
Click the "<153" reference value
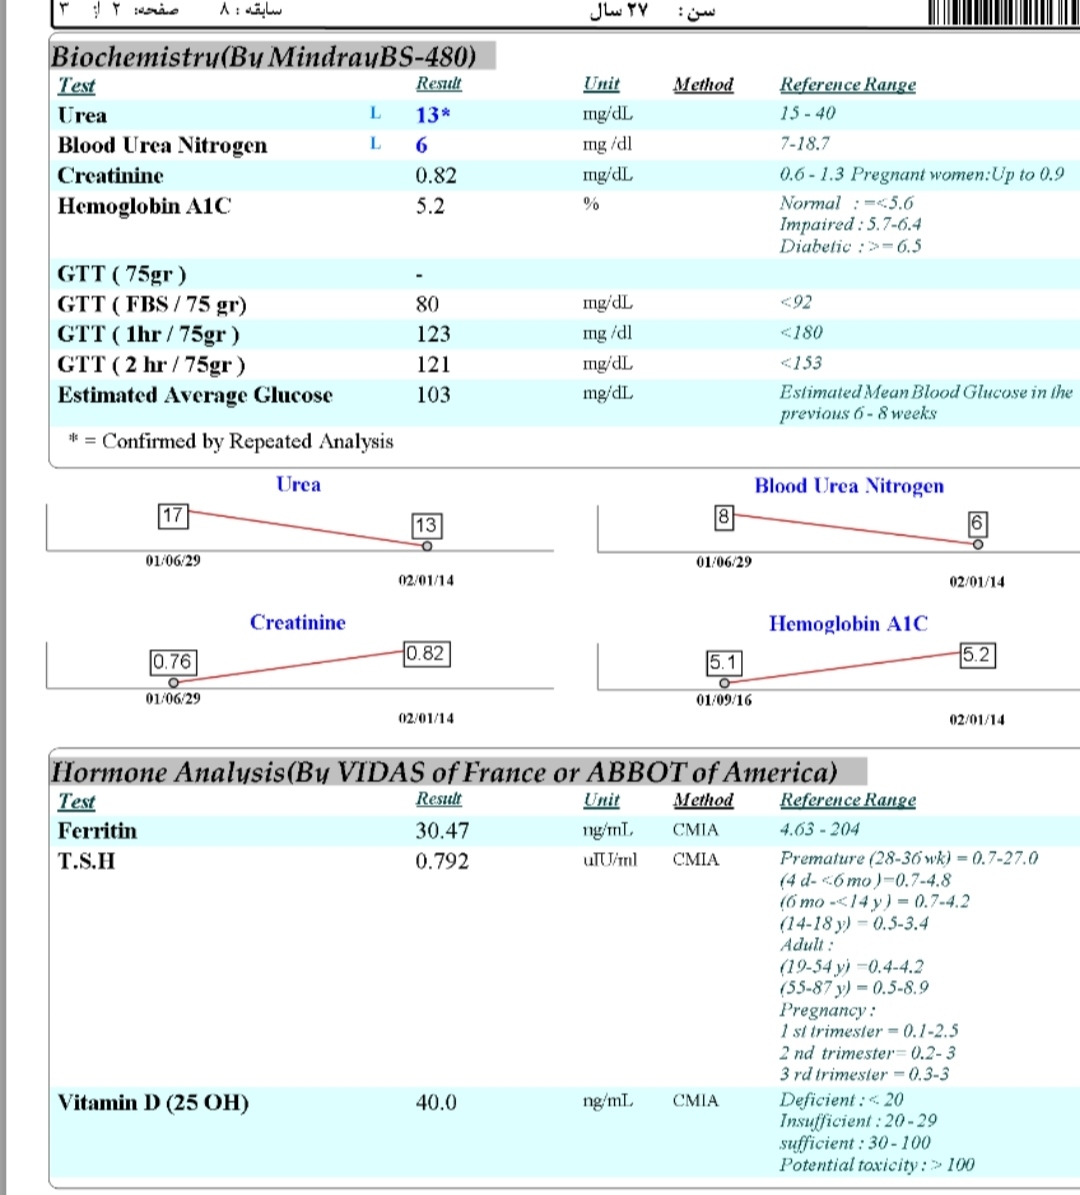[x=800, y=363]
